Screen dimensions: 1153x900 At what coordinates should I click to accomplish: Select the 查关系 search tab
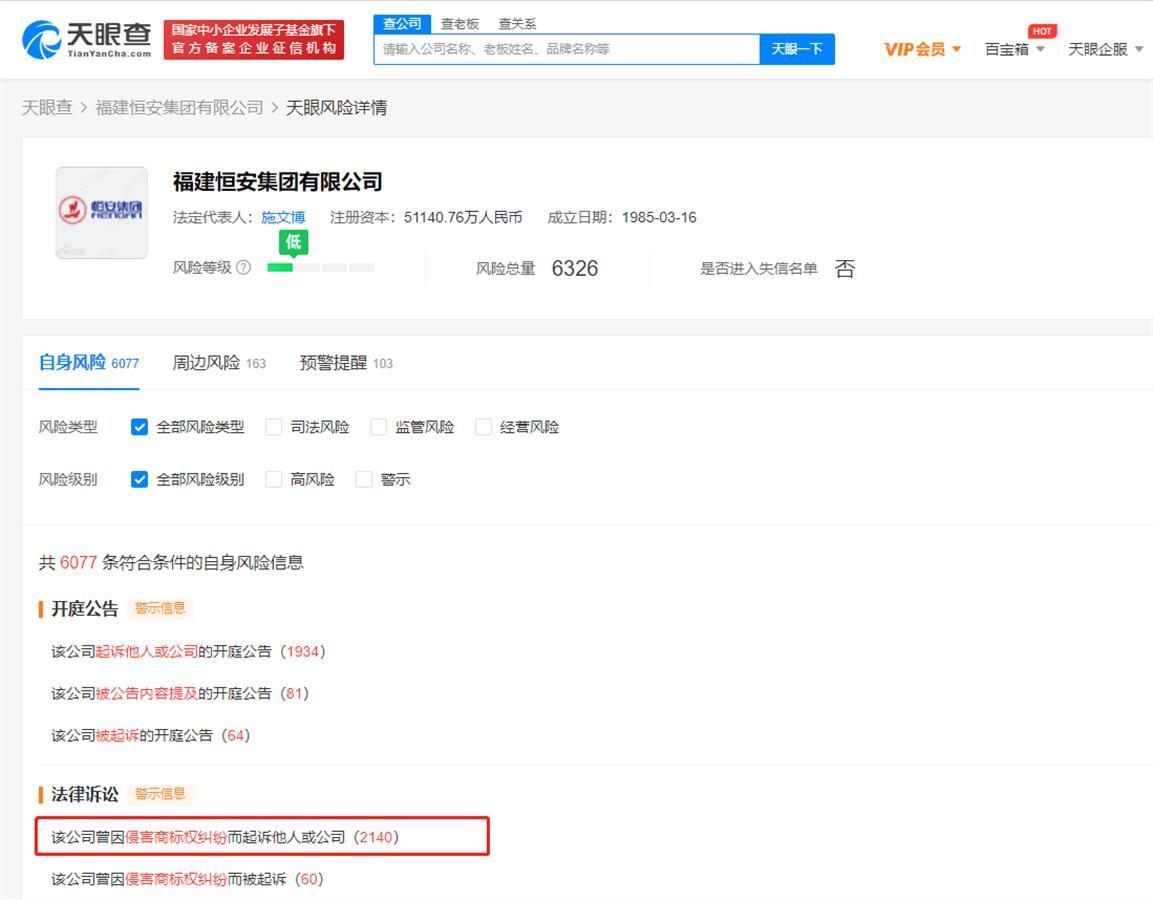(517, 24)
